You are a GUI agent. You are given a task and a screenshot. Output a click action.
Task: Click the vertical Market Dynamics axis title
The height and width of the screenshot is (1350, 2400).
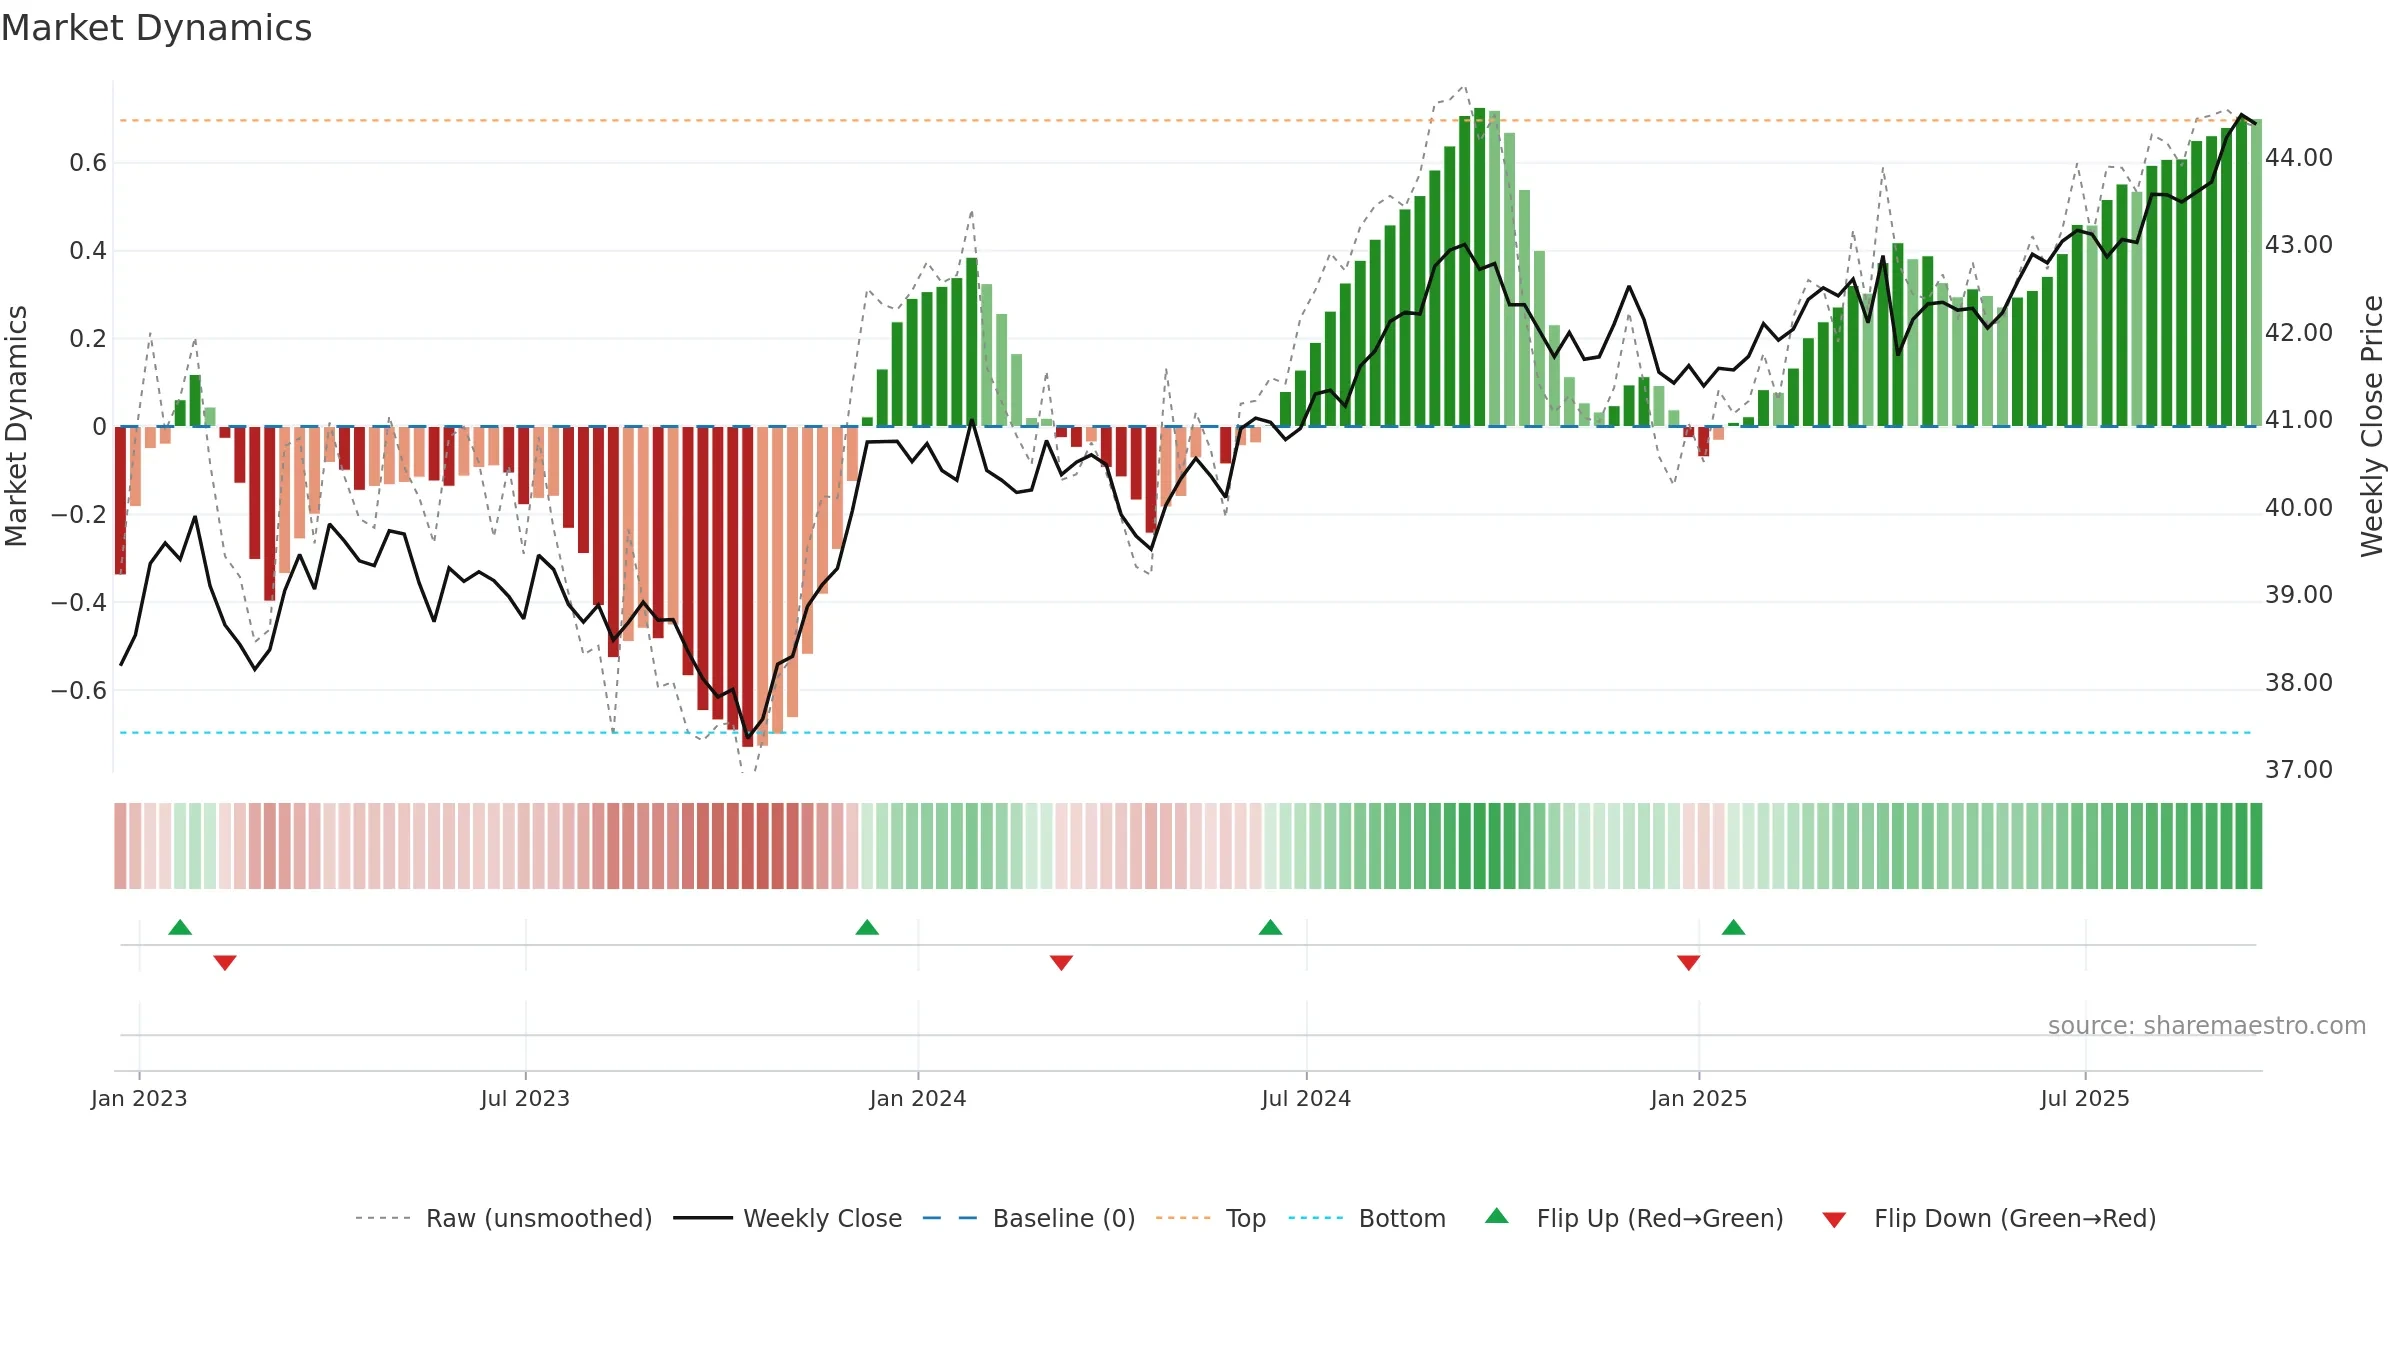[x=16, y=426]
